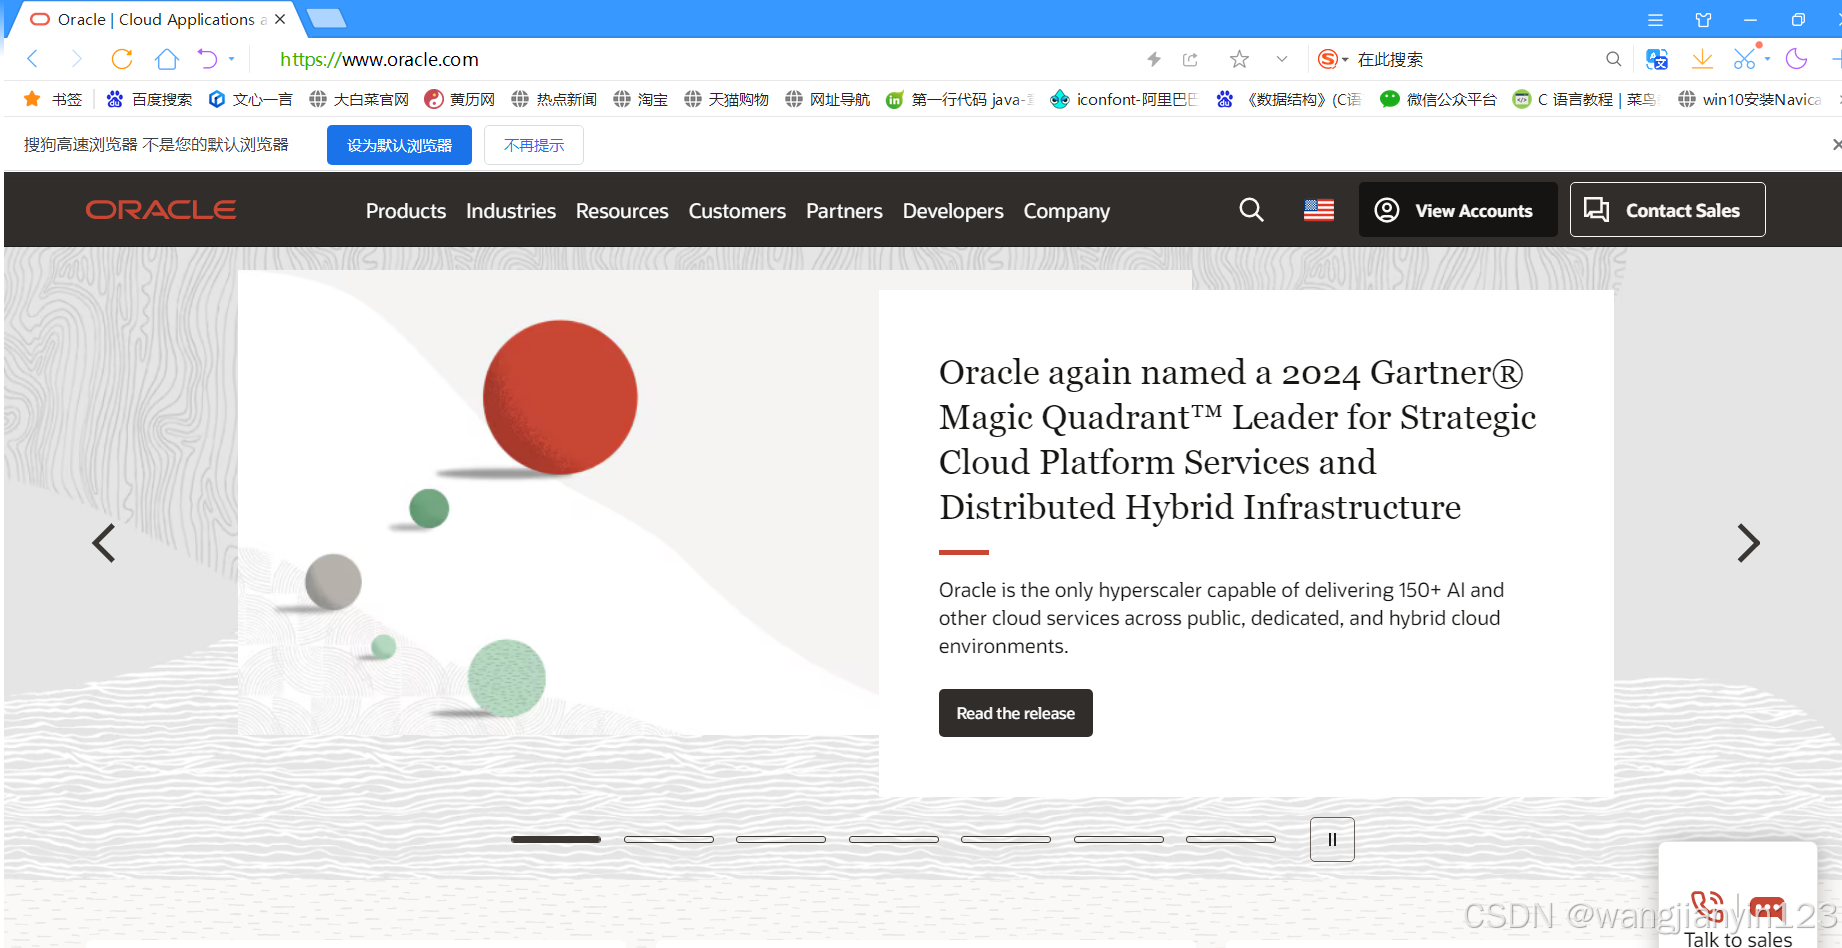Select country via the US flag icon
The height and width of the screenshot is (948, 1842).
1319,210
